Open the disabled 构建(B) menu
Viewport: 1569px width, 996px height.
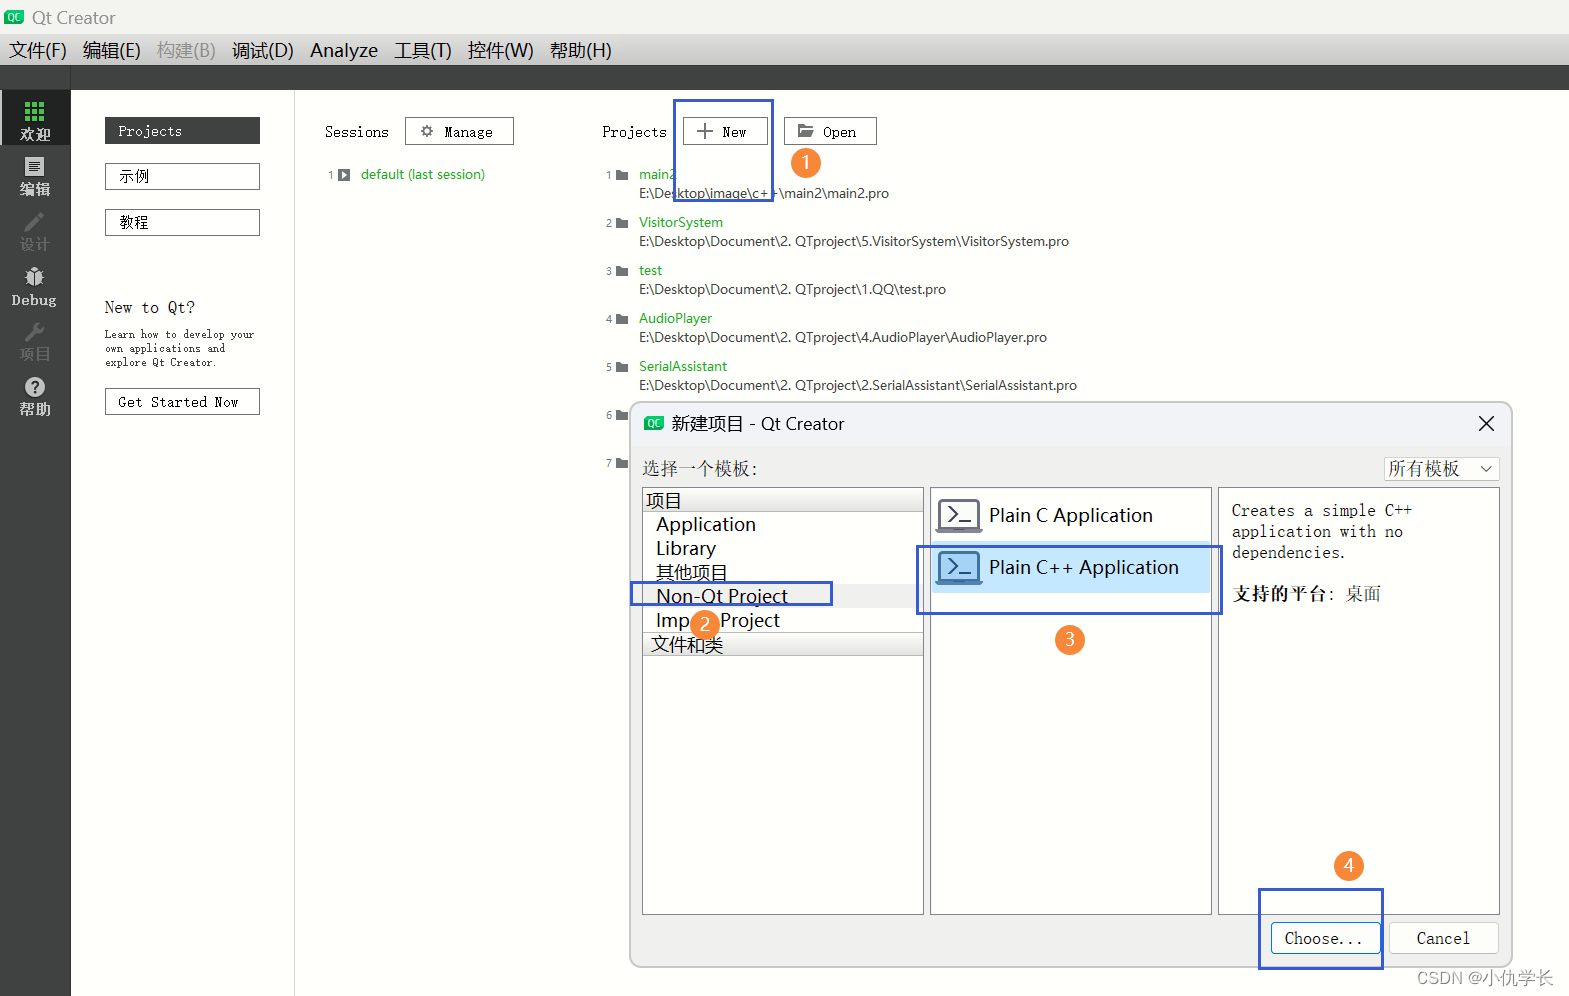186,50
